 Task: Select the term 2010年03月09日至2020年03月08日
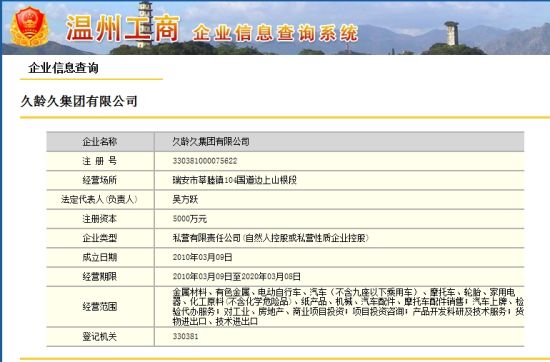tap(236, 277)
